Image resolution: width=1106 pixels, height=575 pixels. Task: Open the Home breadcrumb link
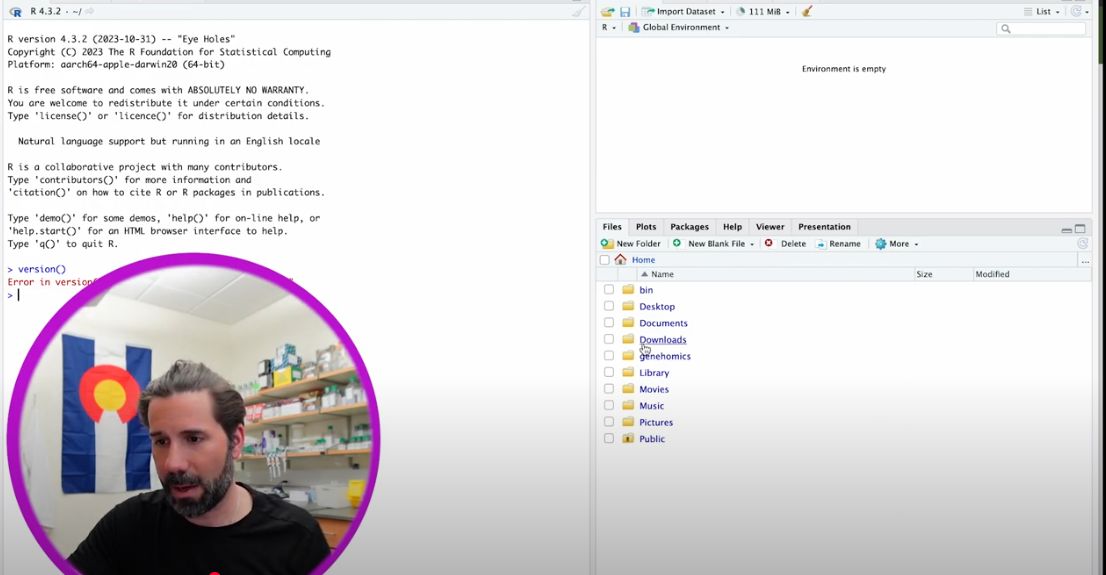(643, 260)
